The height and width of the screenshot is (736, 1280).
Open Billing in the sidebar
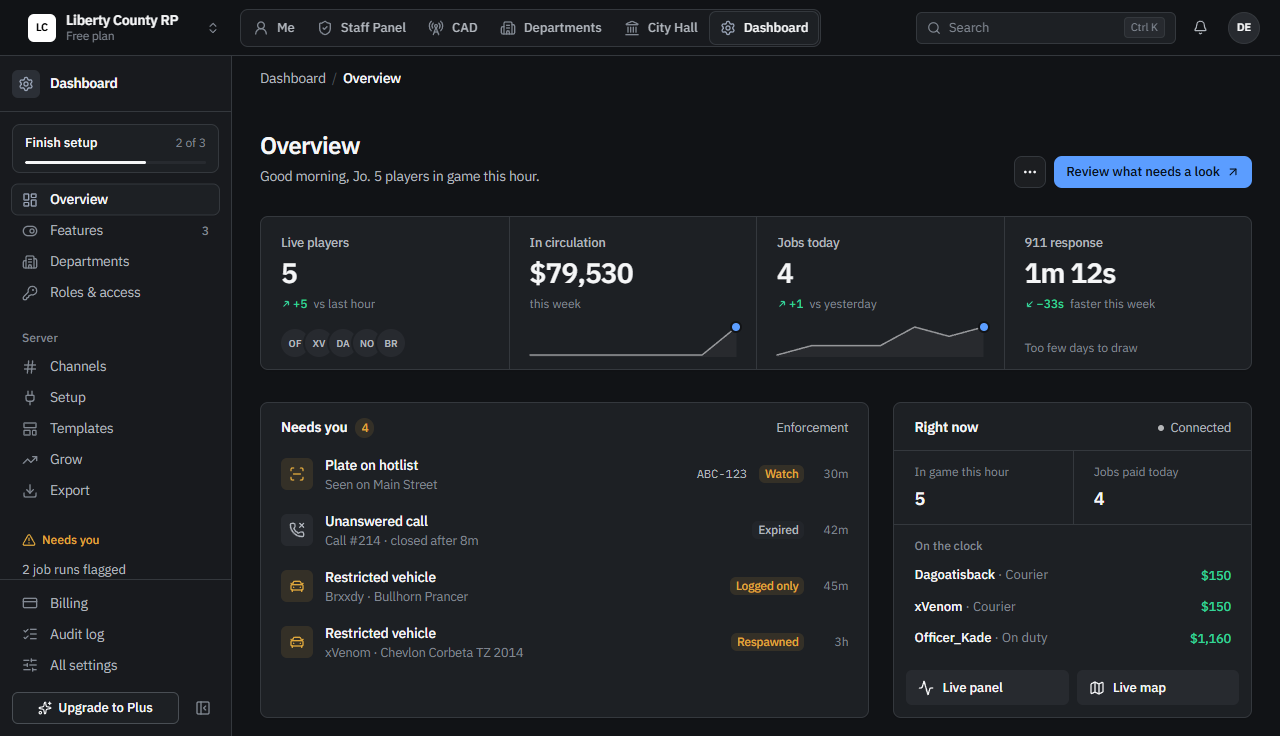click(x=115, y=604)
